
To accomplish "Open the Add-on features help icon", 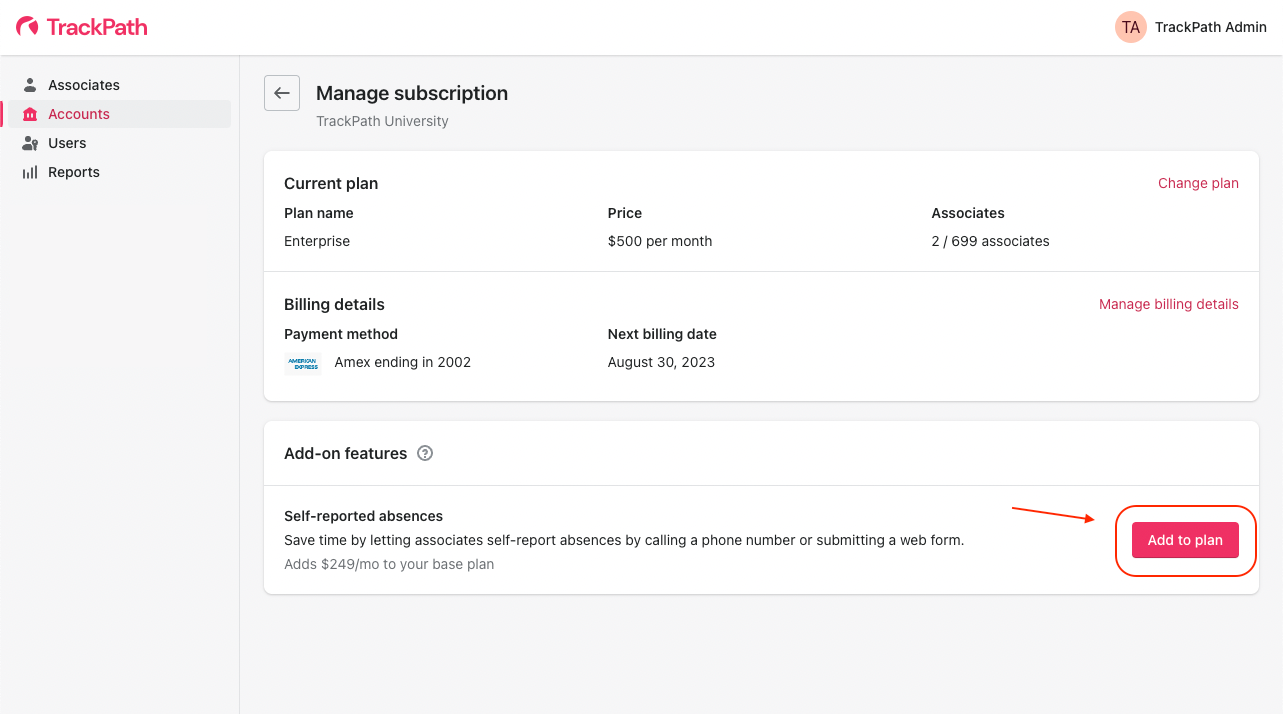I will click(425, 453).
